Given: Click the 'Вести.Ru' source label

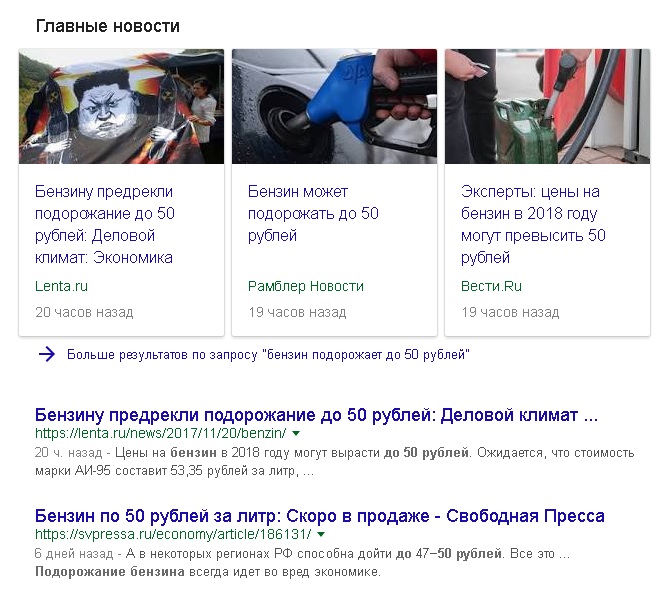Looking at the screenshot, I should [x=491, y=286].
